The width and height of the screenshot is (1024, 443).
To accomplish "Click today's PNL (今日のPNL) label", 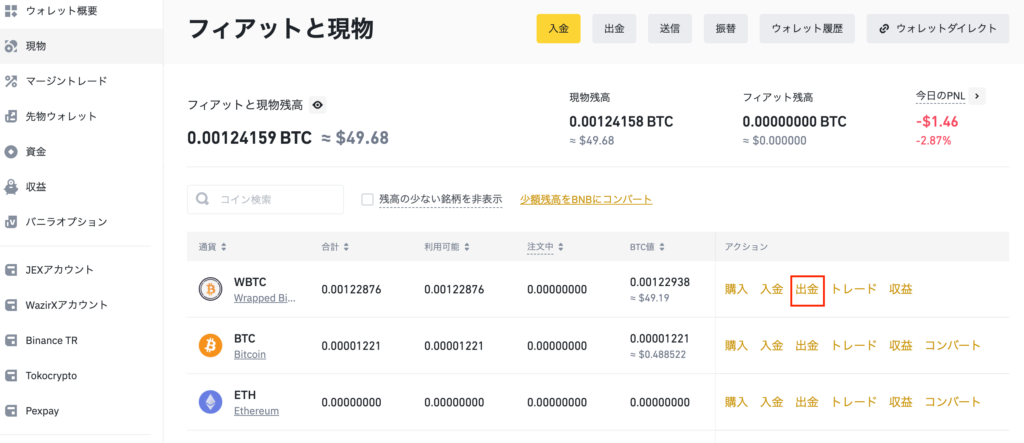I will 940,97.
